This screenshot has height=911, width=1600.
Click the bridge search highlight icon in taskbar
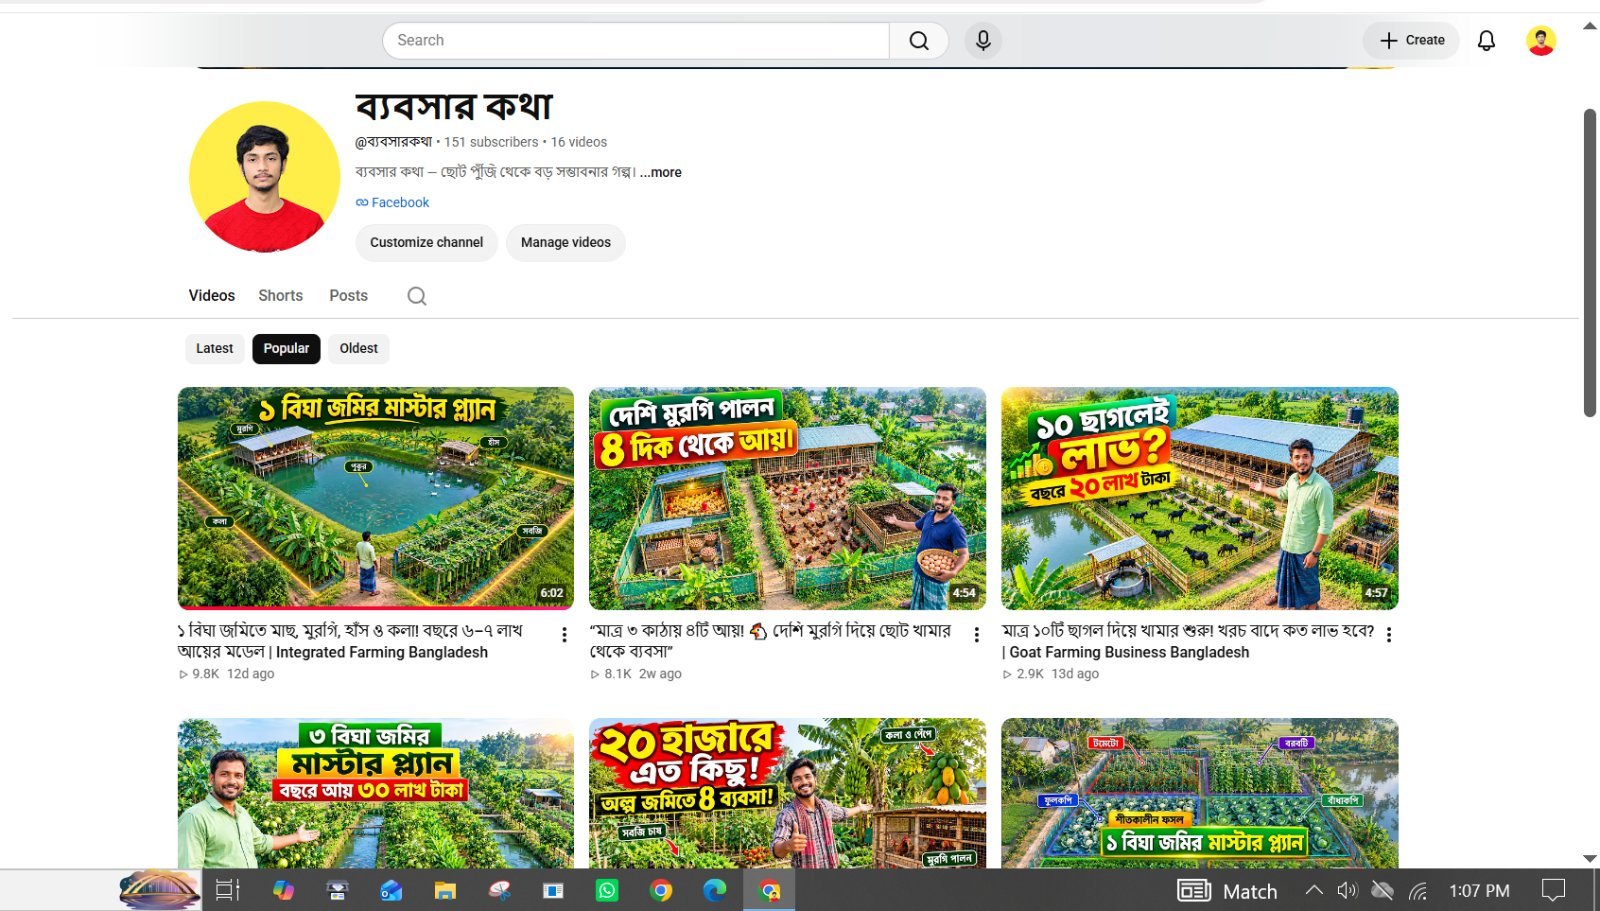click(160, 890)
